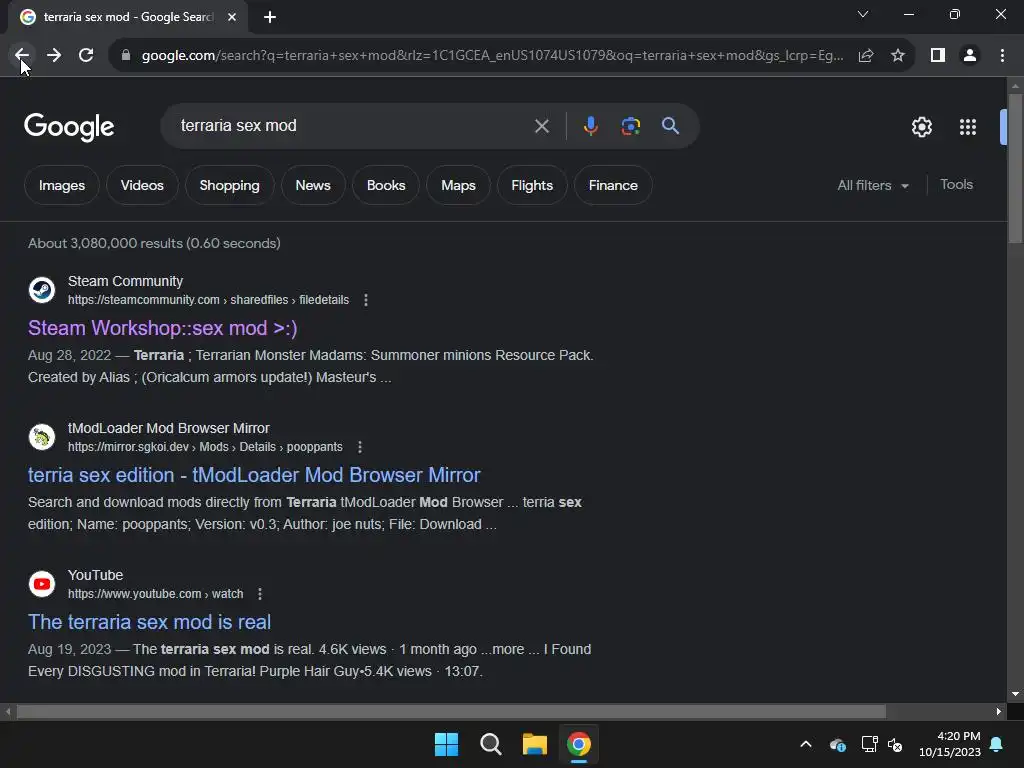Screen dimensions: 1024x768
Task: Click the Chrome address bar URL
Action: pos(492,56)
